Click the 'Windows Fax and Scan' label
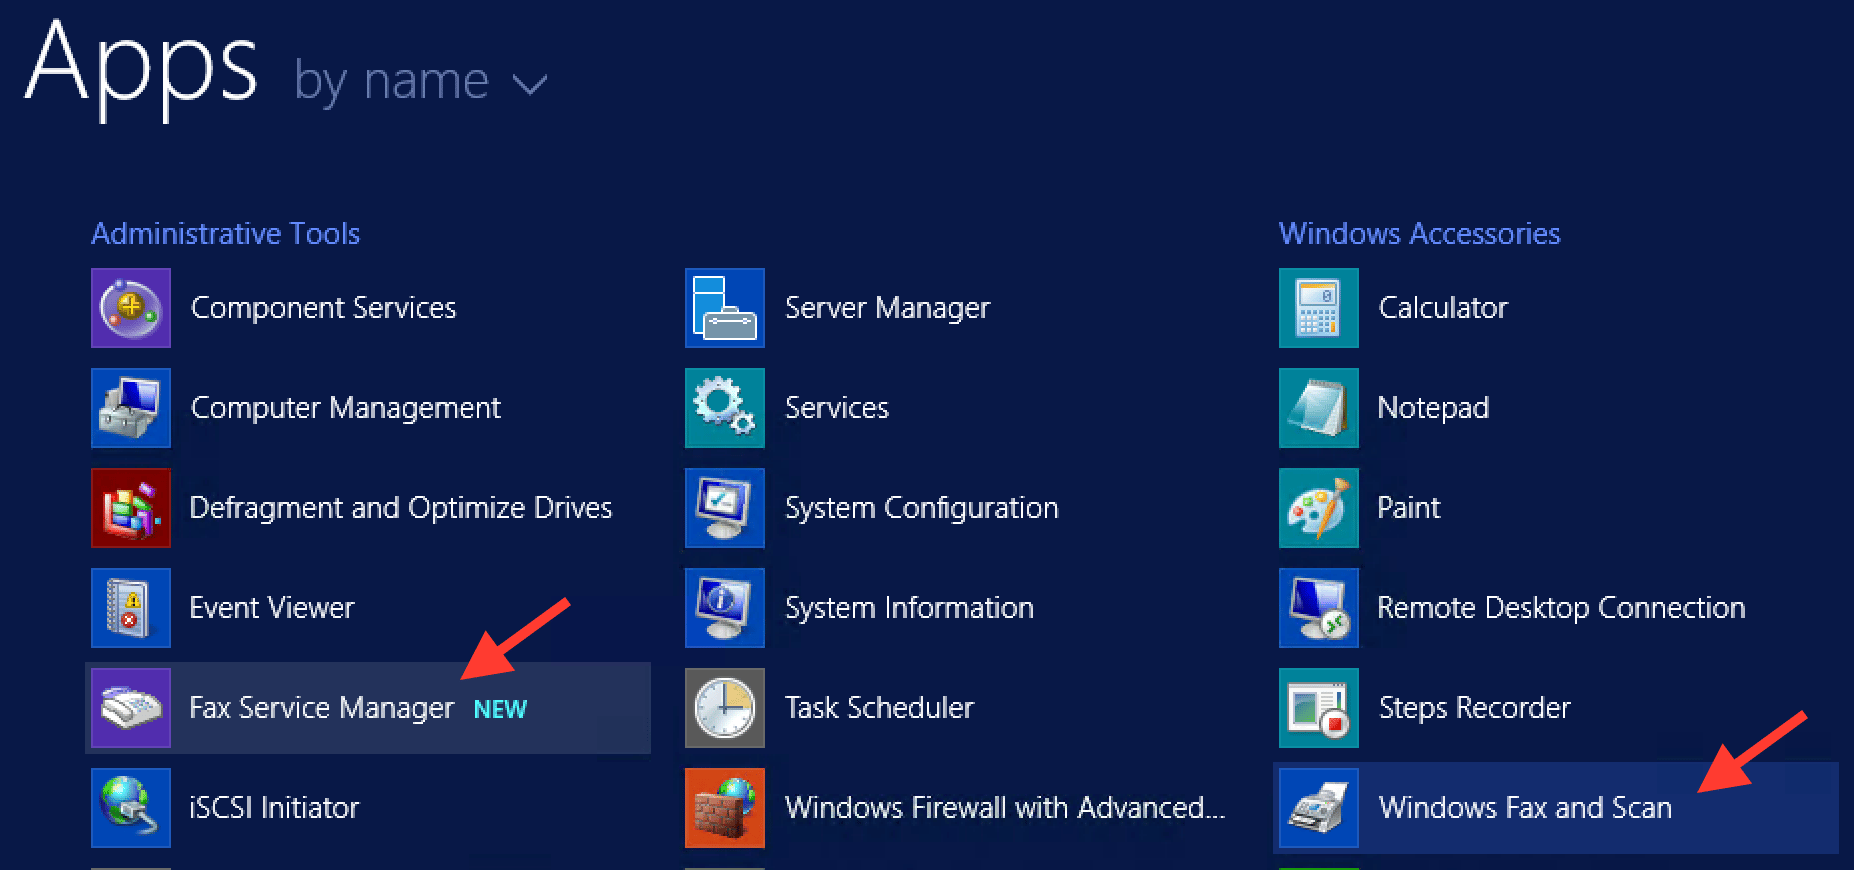 tap(1525, 808)
